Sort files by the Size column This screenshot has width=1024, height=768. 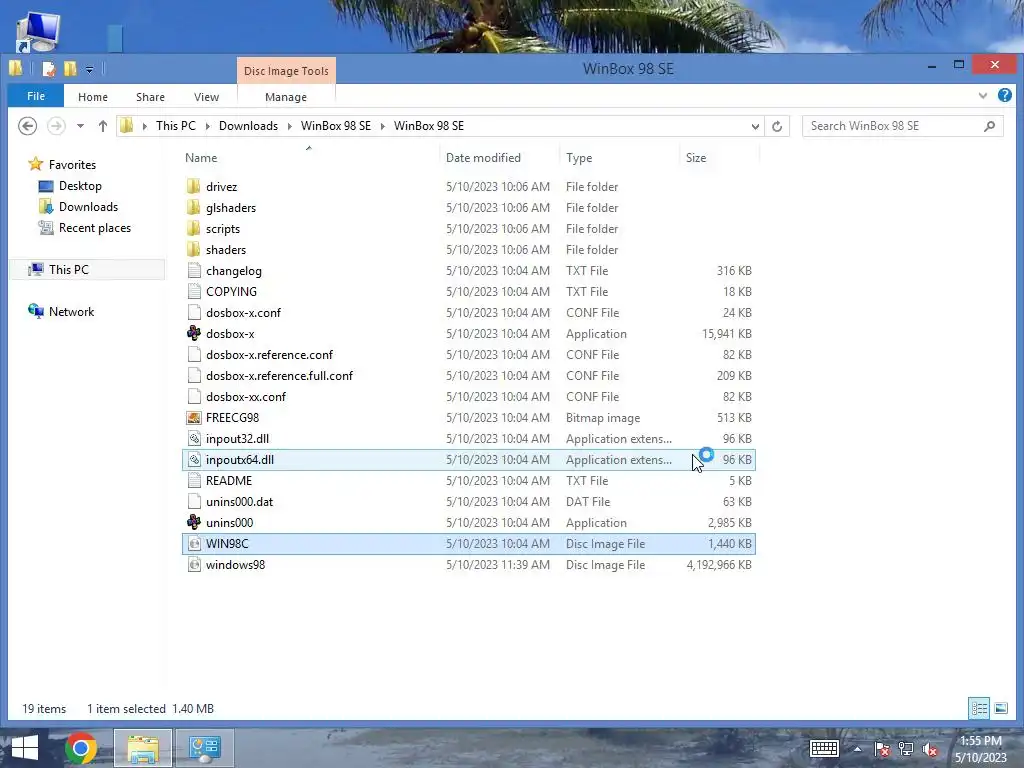[696, 158]
